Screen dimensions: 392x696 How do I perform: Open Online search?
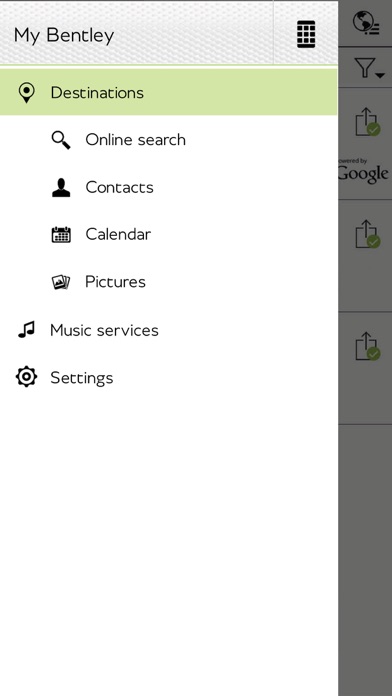pyautogui.click(x=135, y=140)
